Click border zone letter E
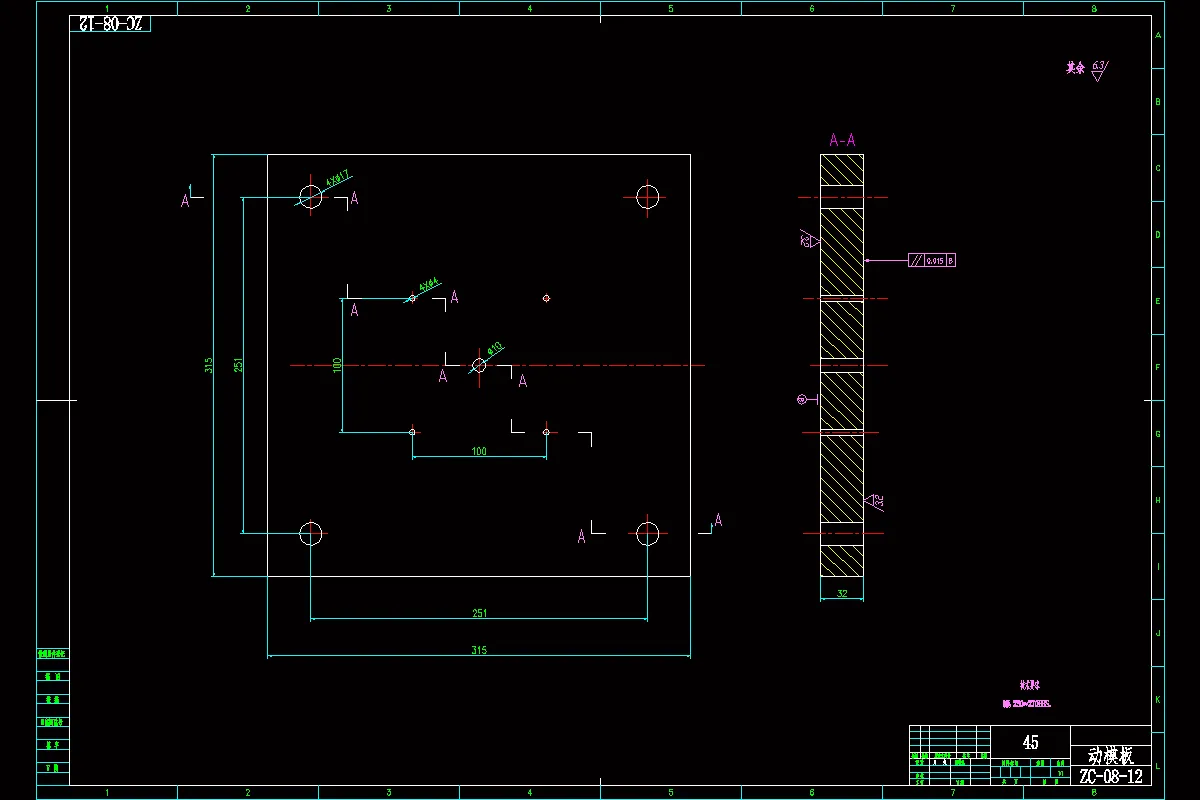Screen dimensions: 1200x800 [x=1158, y=301]
